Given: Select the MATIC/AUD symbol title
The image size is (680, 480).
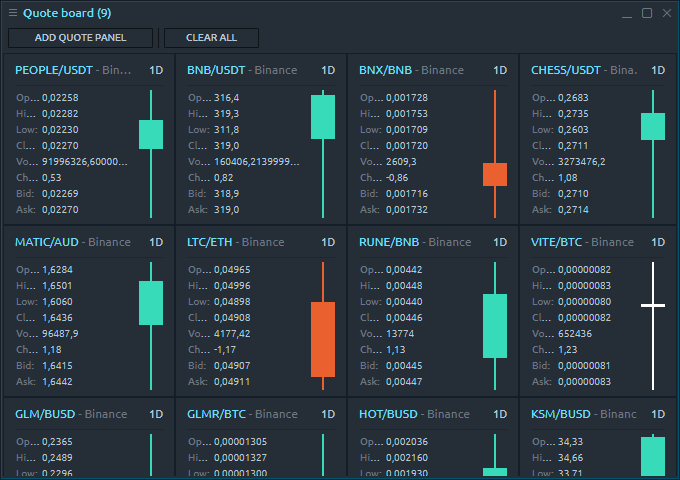Looking at the screenshot, I should tap(47, 242).
